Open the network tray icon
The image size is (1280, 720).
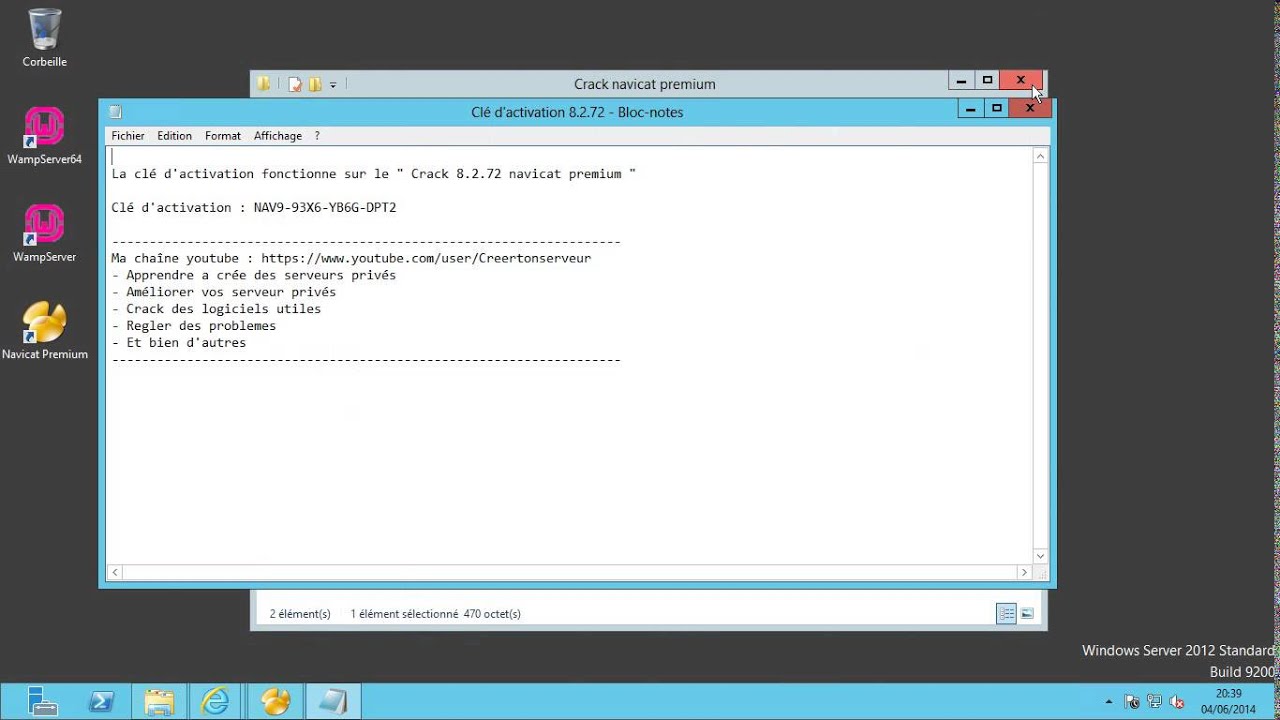(1154, 702)
